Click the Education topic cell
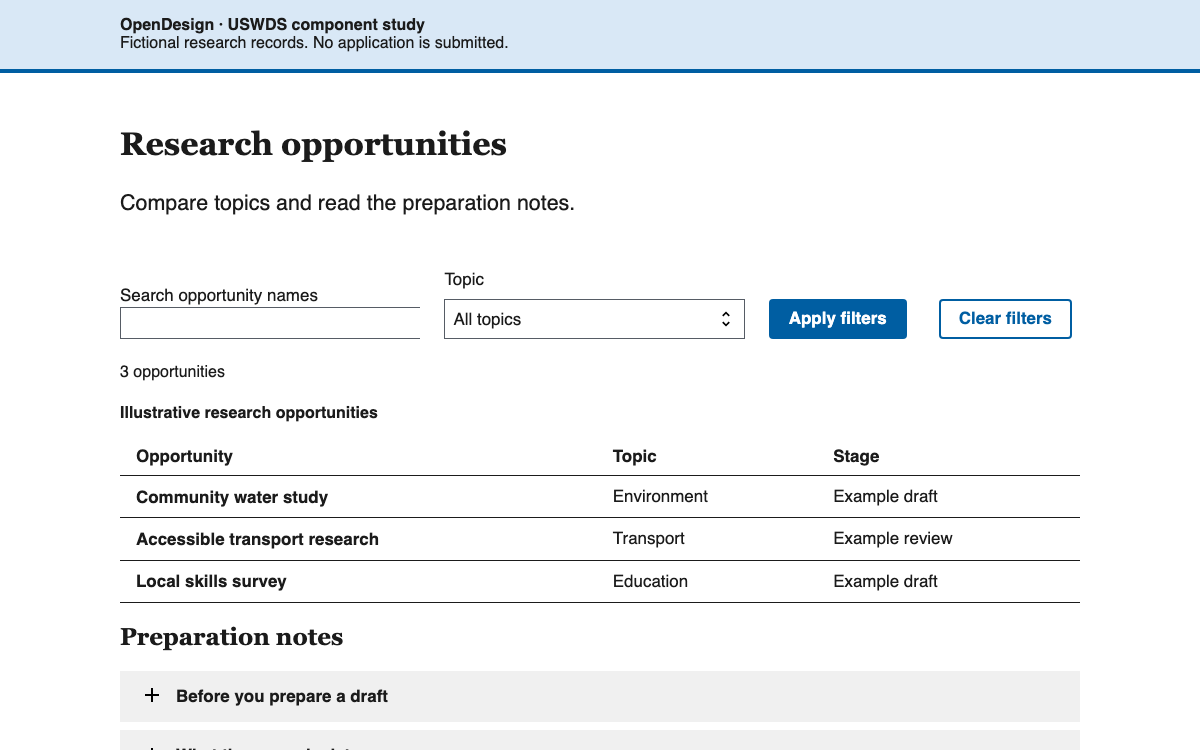Image resolution: width=1200 pixels, height=750 pixels. tap(650, 581)
